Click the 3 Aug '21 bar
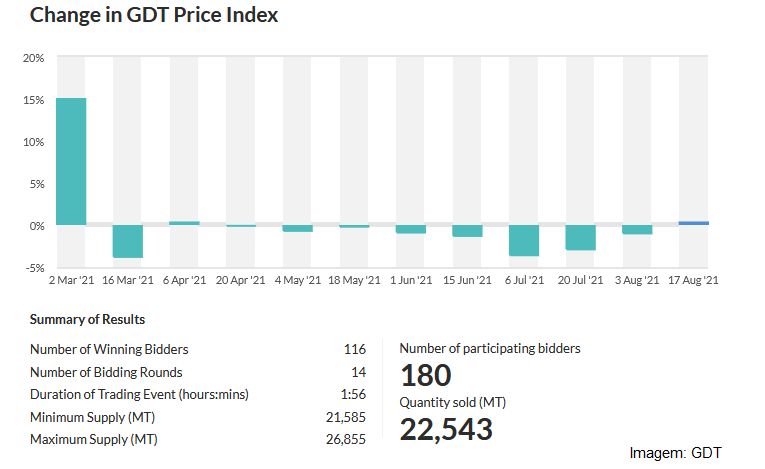765x469 pixels. 637,229
